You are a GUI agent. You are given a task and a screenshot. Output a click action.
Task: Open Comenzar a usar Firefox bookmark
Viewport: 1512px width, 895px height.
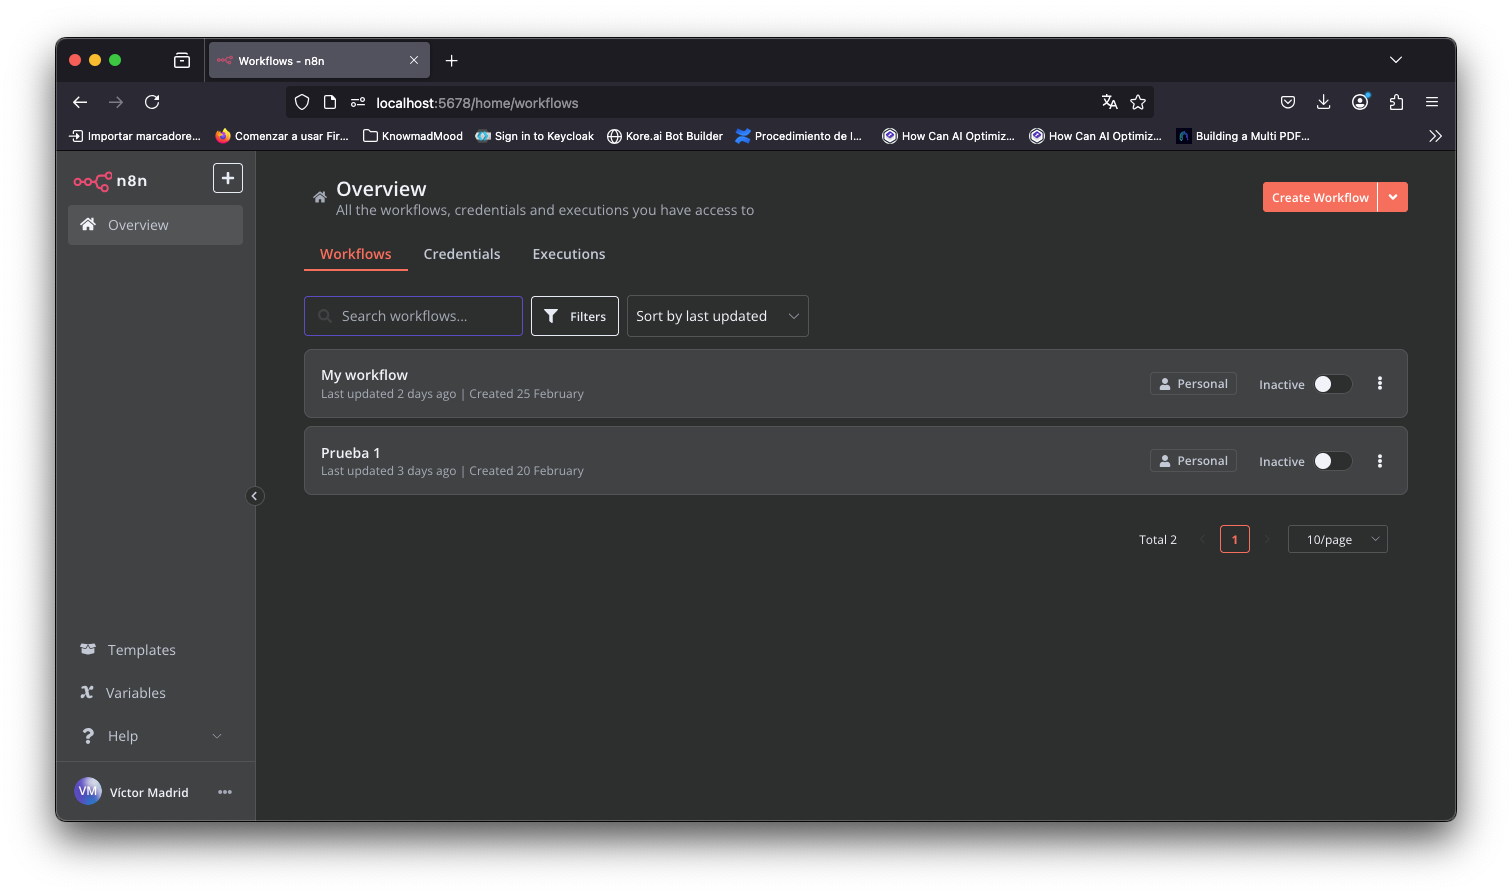point(281,136)
